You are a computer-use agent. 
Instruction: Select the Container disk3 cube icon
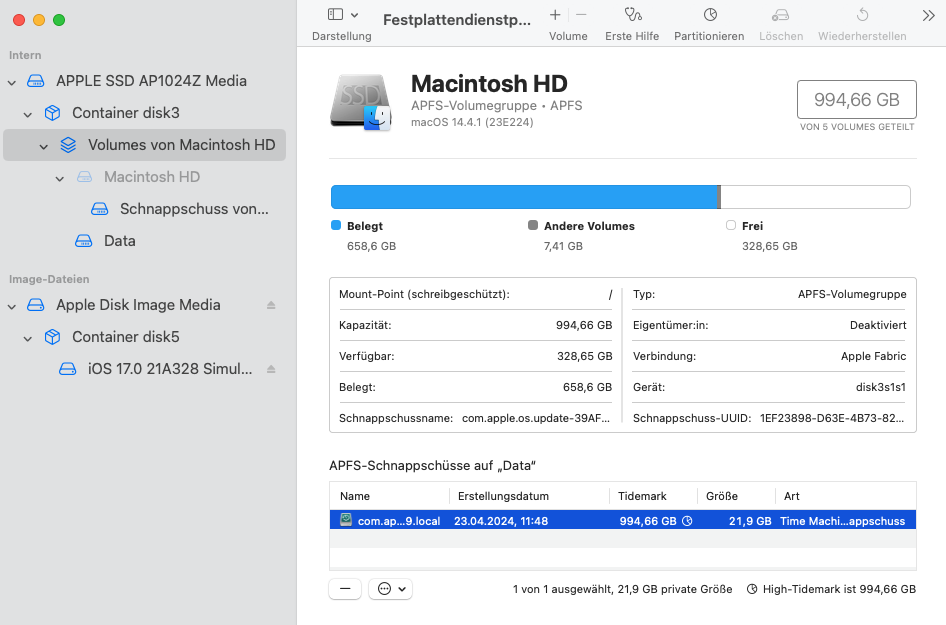click(52, 113)
